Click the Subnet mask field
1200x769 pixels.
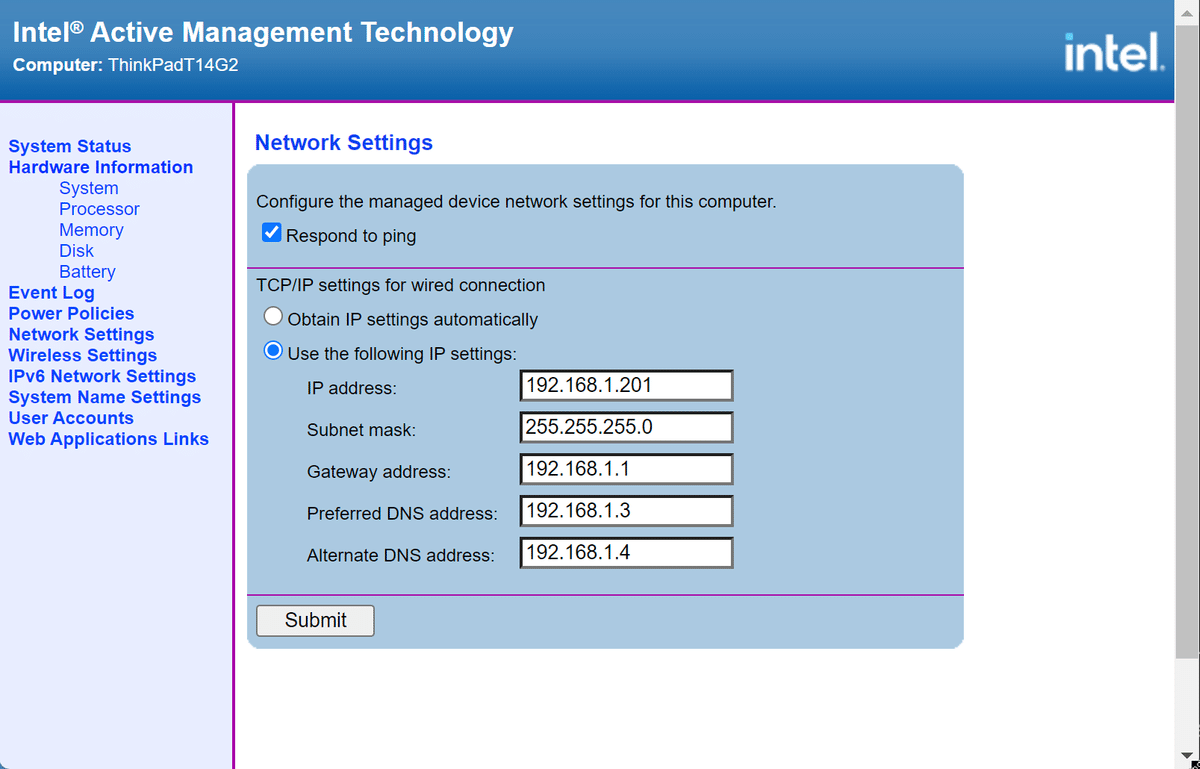pyautogui.click(x=626, y=427)
